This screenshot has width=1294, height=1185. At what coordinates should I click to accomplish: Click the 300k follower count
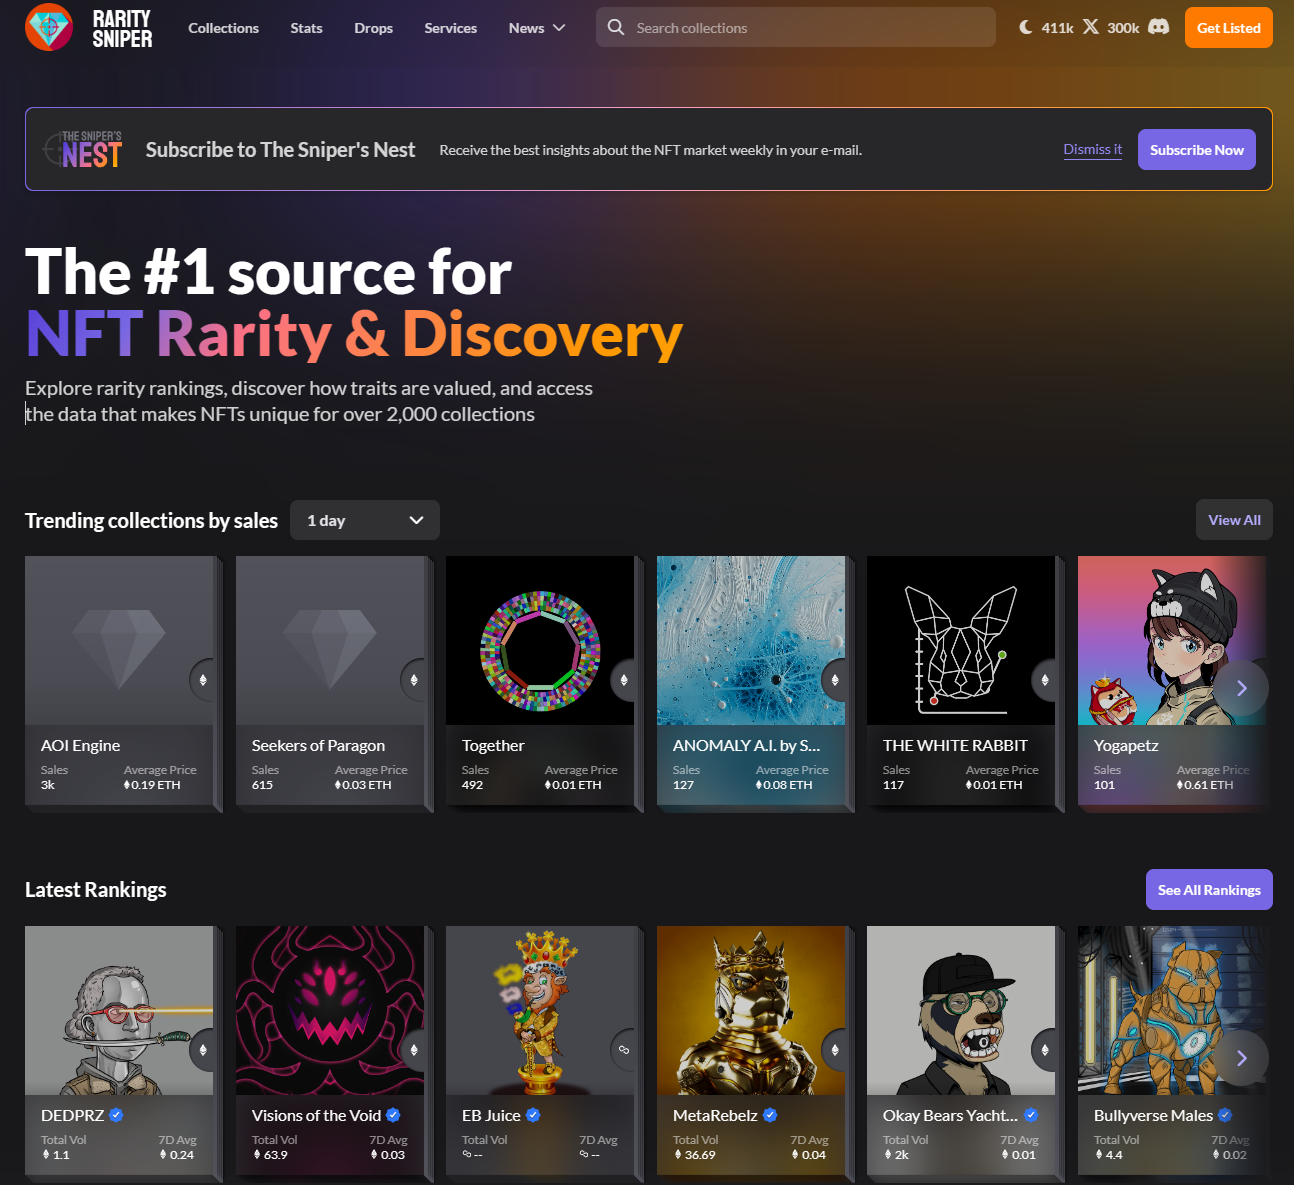click(1123, 28)
